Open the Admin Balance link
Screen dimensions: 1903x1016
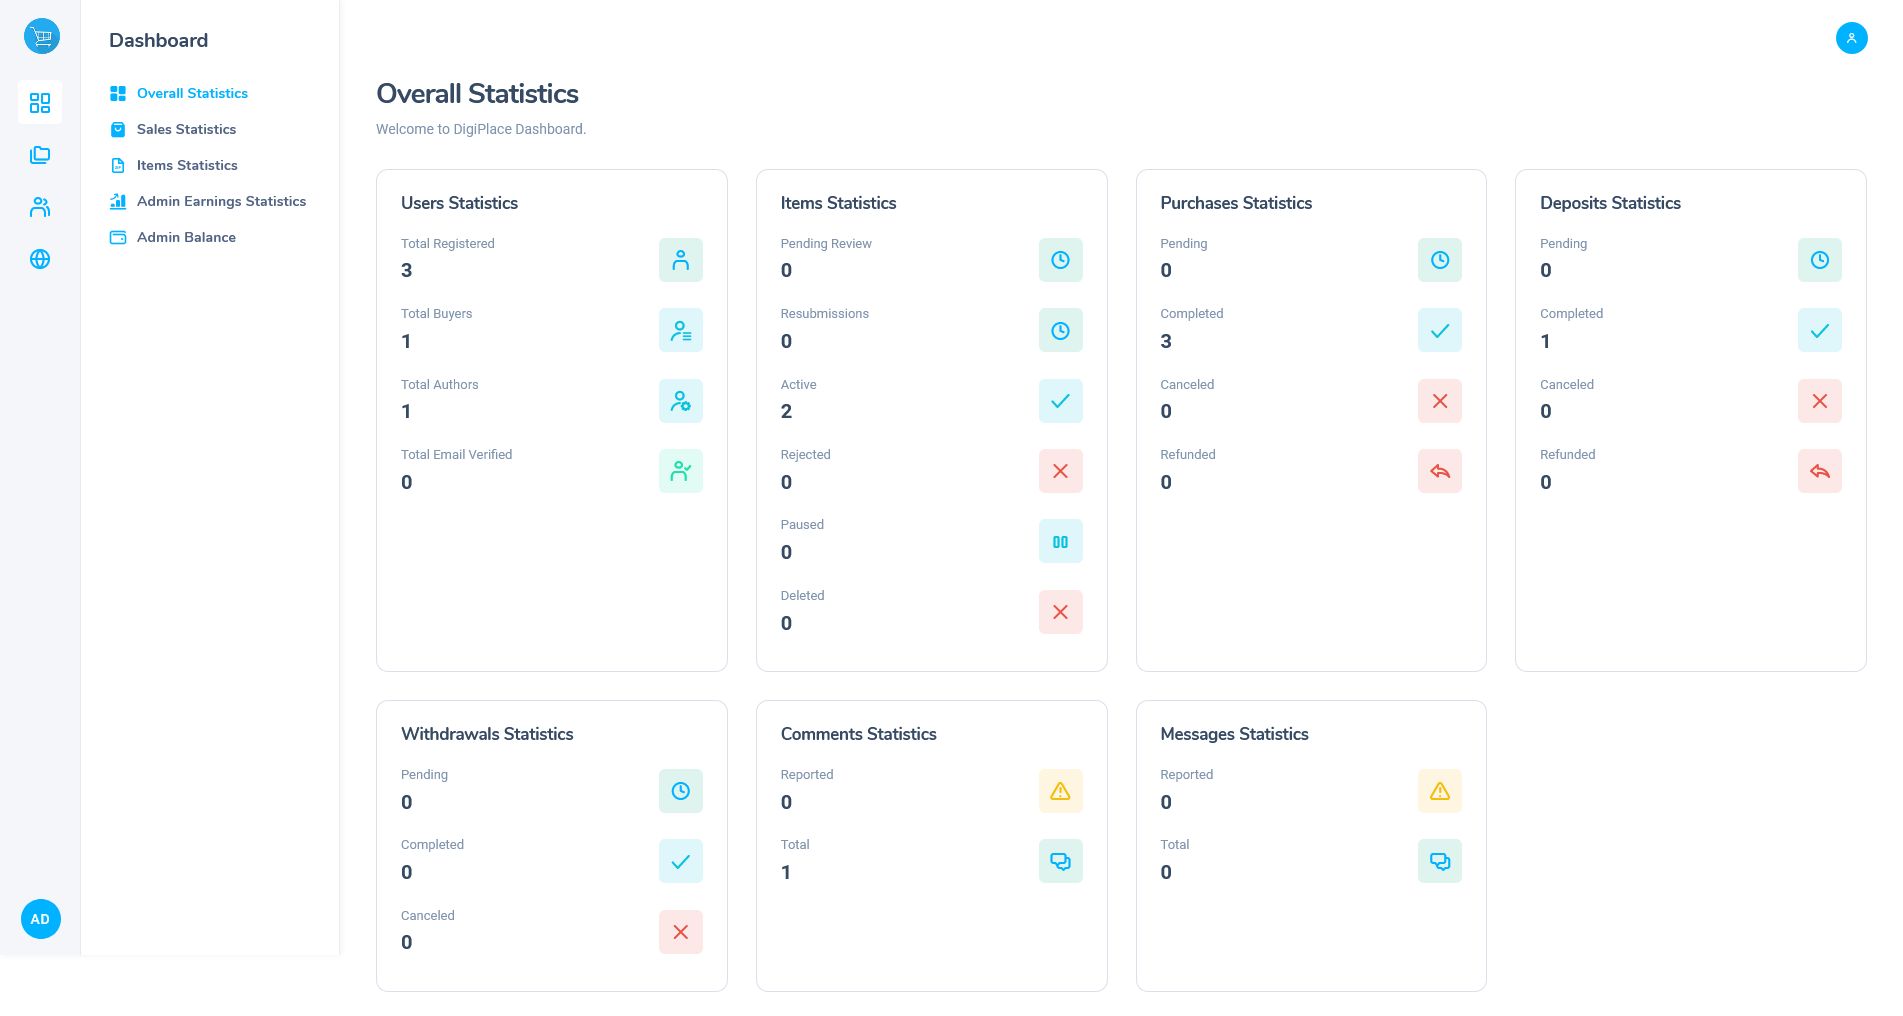click(x=186, y=237)
